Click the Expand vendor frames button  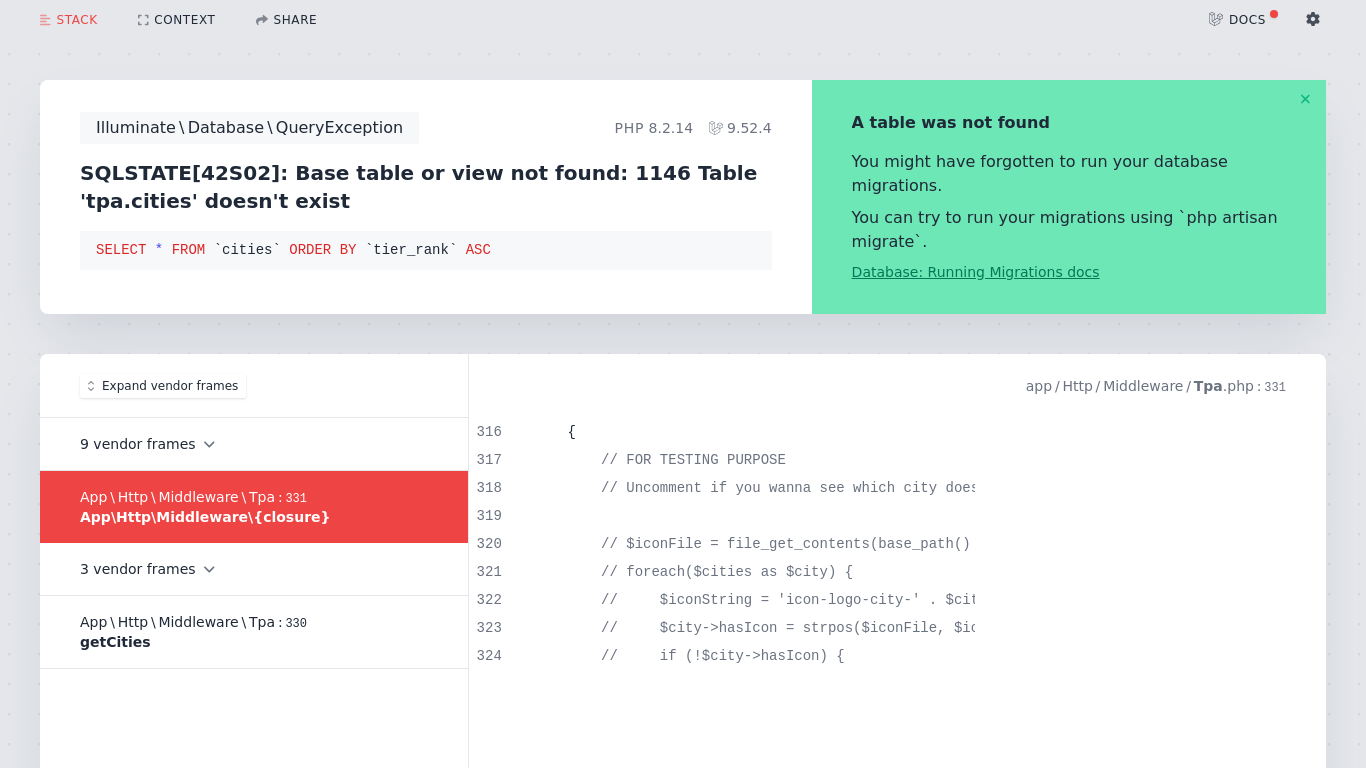(x=163, y=386)
